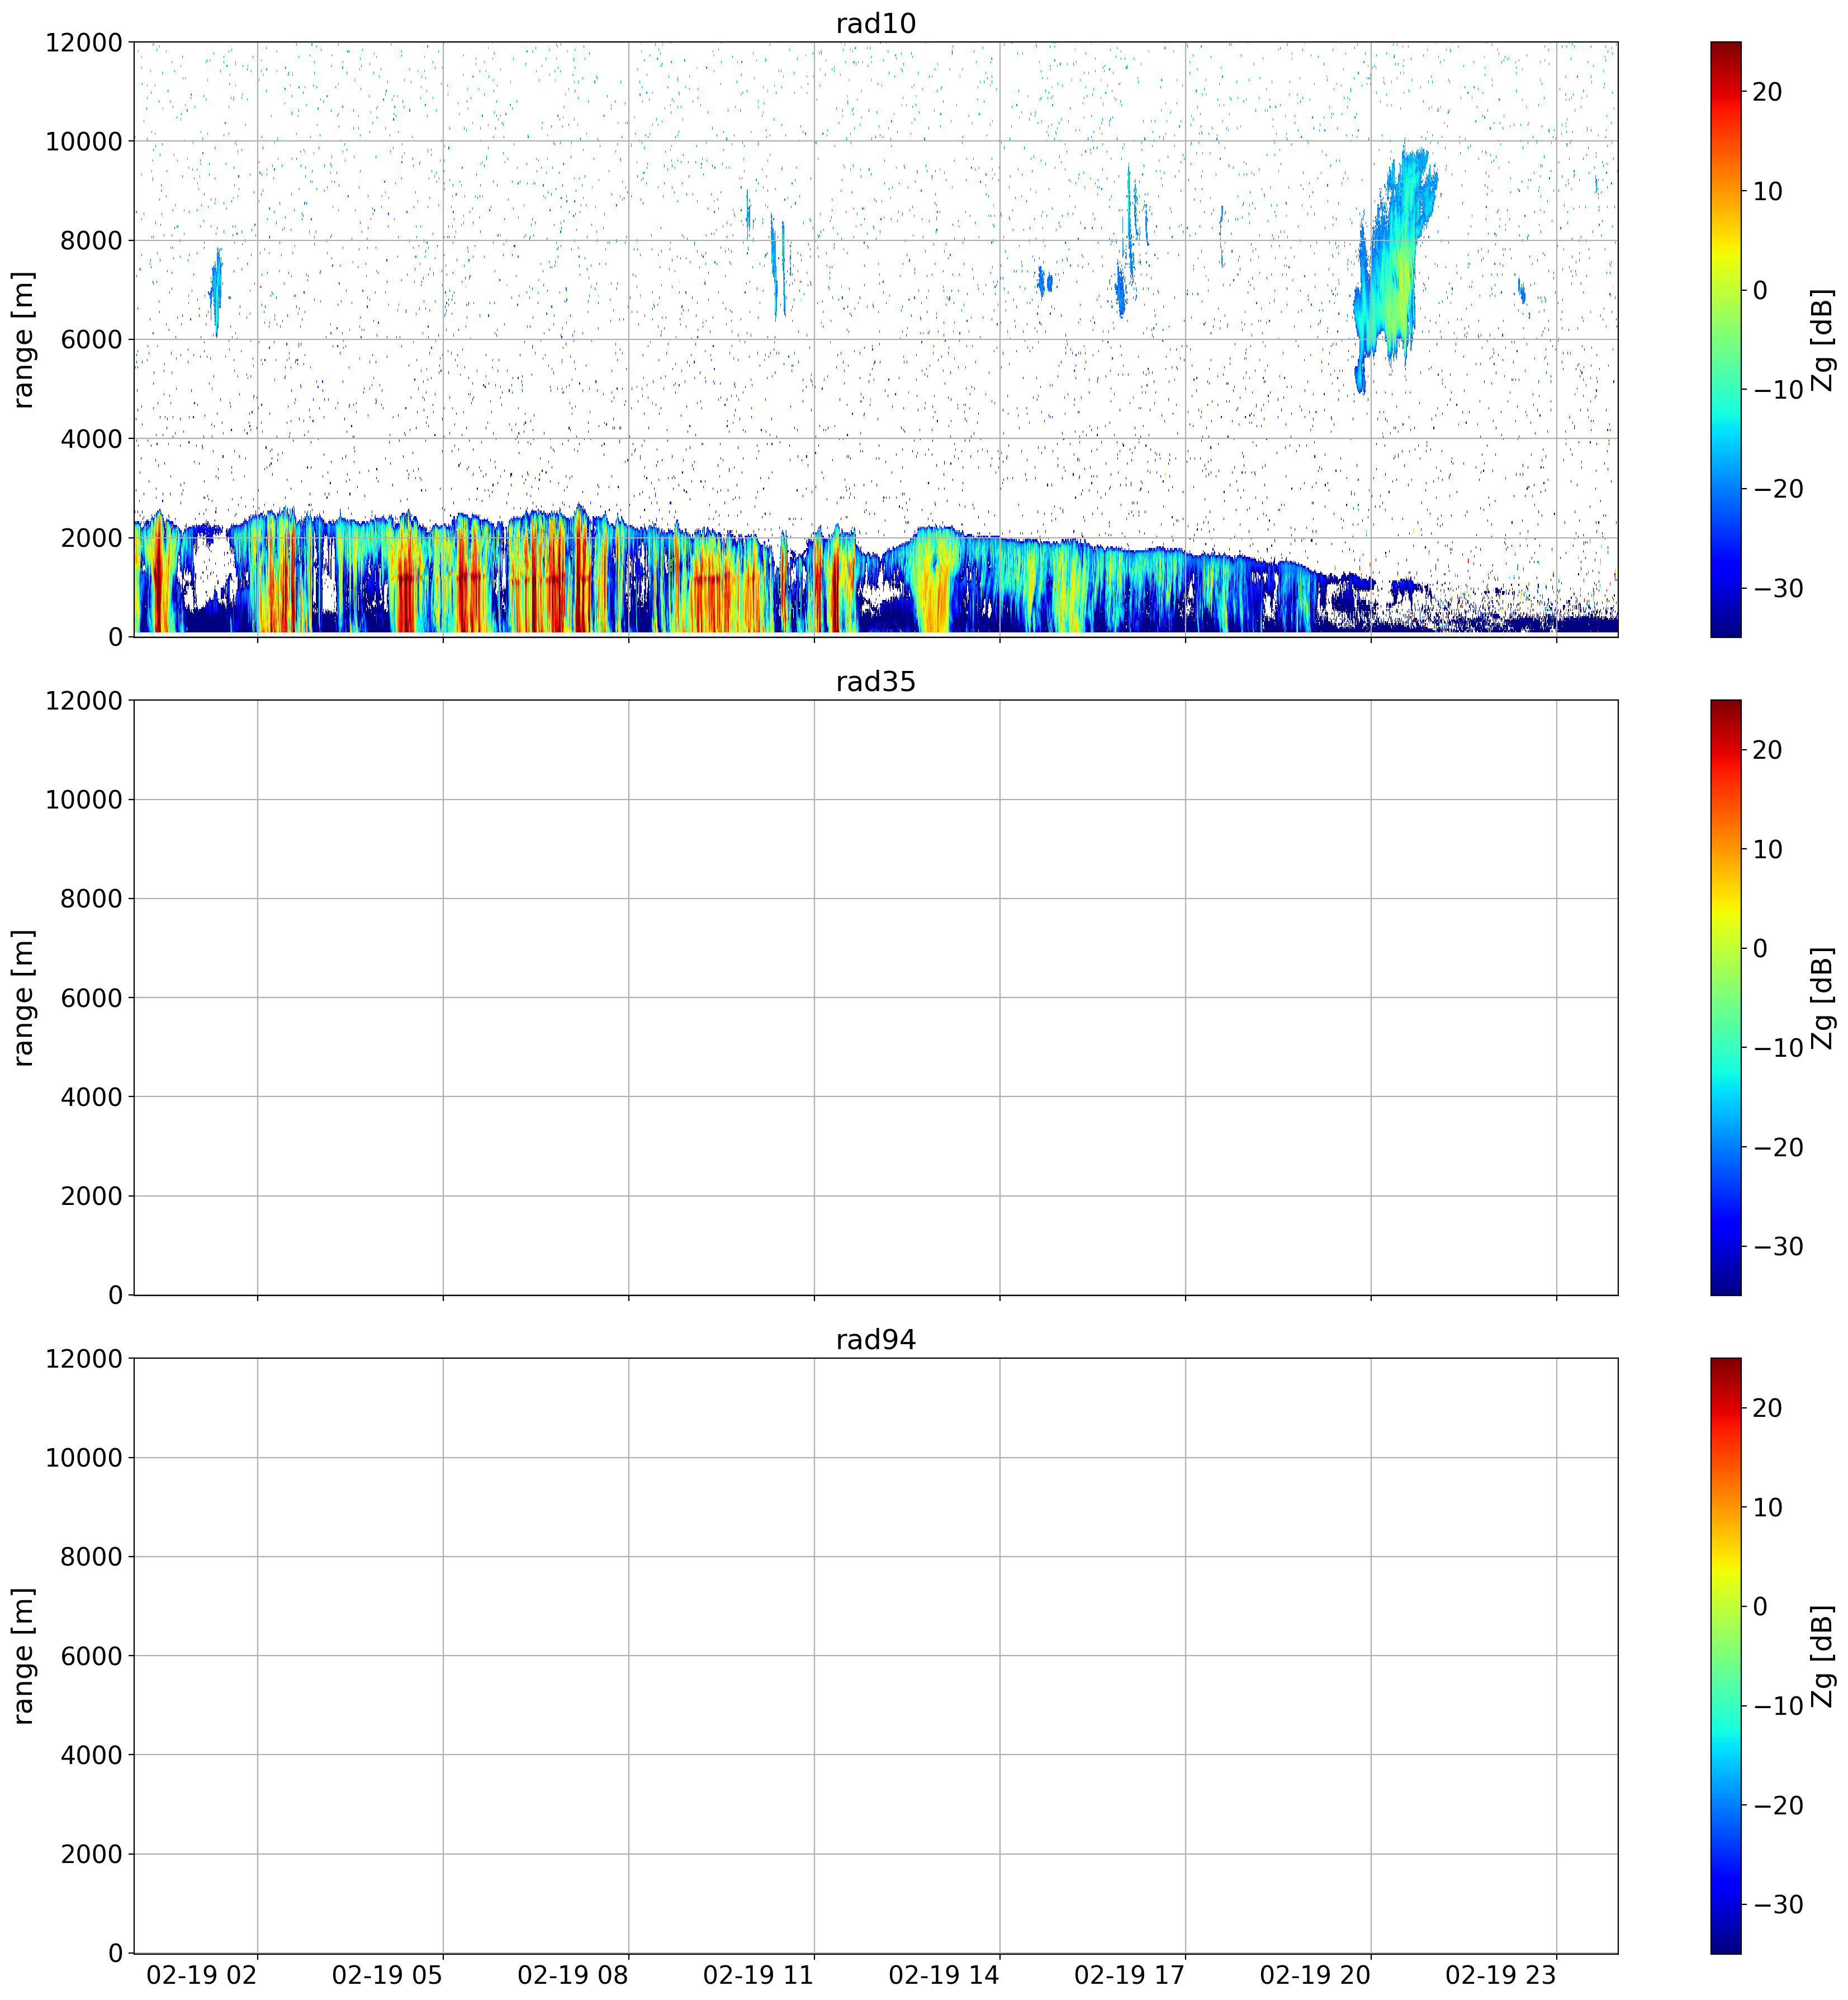Click the −10 label on rad94 colorbar
Viewport: 1848px width, 2000px height.
point(1778,1706)
